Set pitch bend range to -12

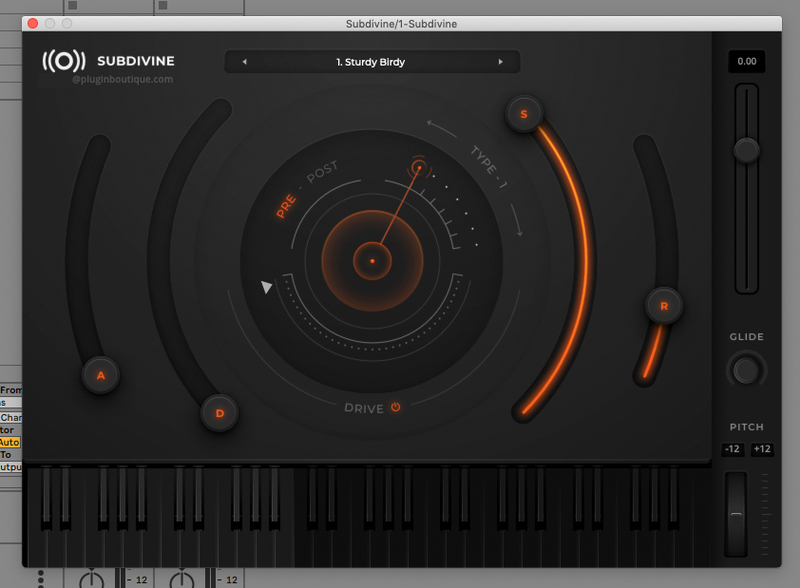tap(732, 449)
